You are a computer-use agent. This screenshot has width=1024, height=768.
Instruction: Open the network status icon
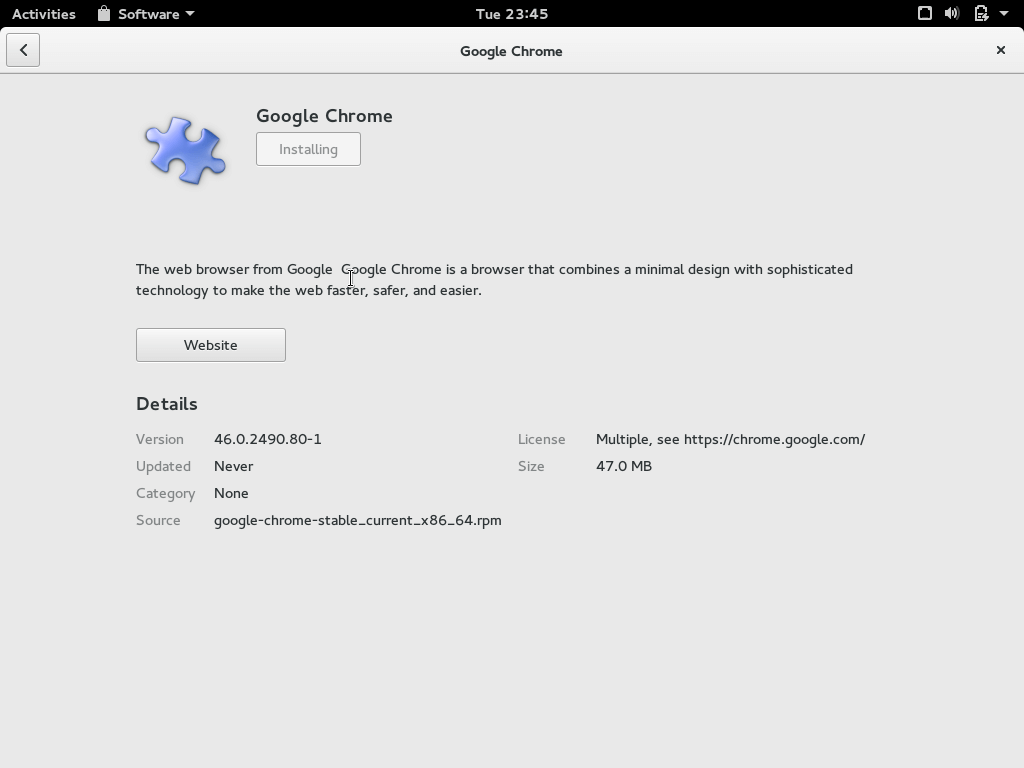click(924, 13)
